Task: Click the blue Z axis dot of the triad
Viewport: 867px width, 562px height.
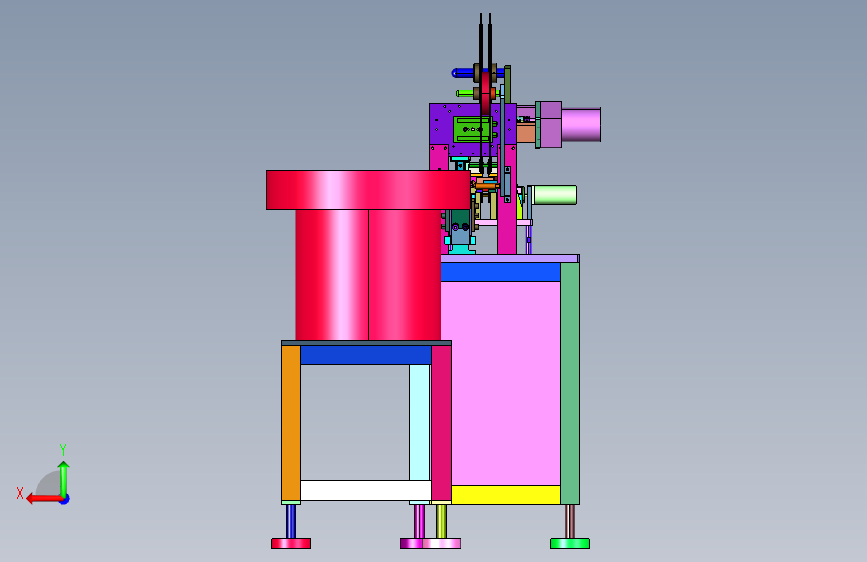Action: [65, 500]
